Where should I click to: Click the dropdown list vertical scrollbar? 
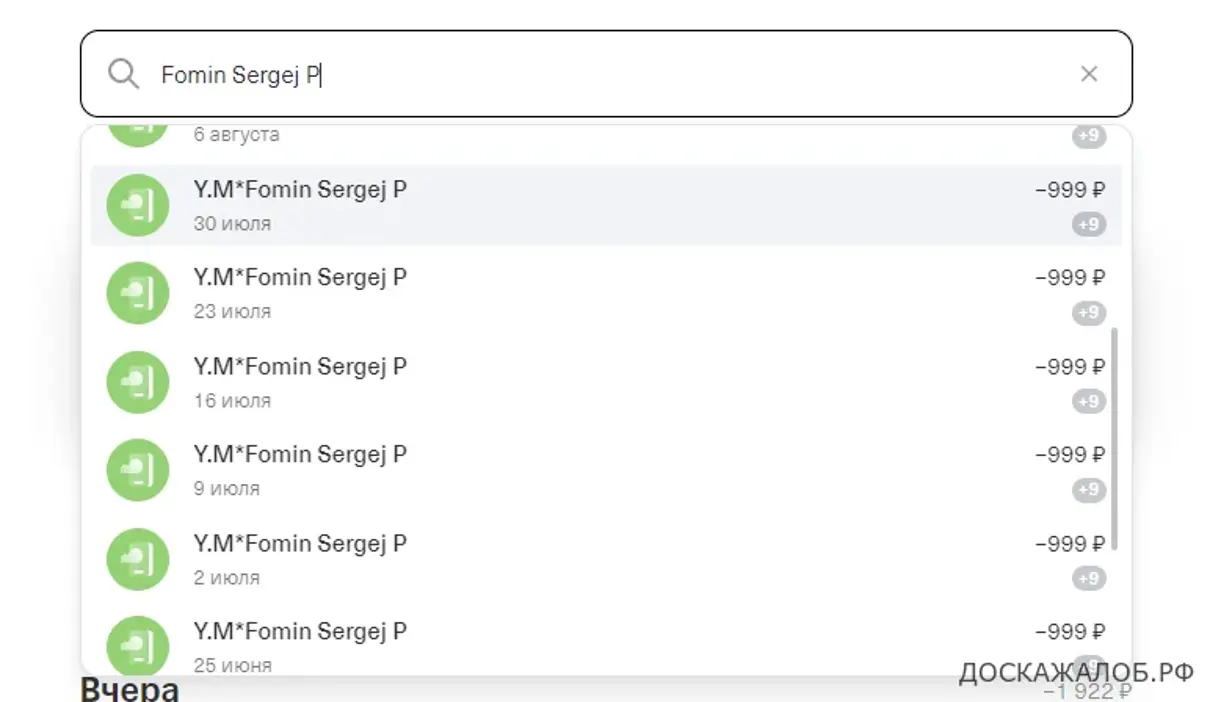[x=1115, y=439]
